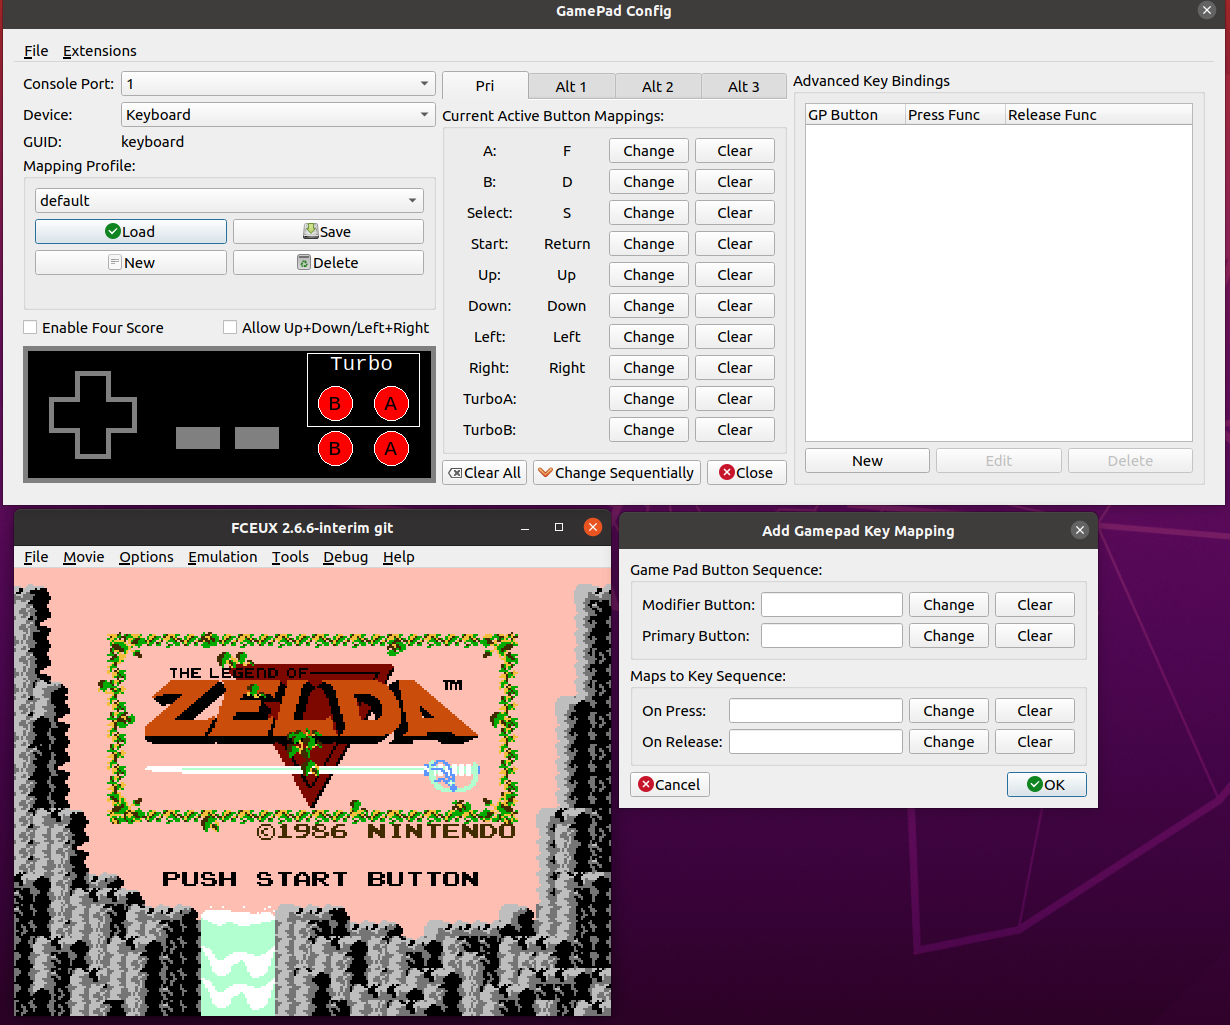Viewport: 1230px width, 1025px height.
Task: Change the A button key mapping
Action: (648, 150)
